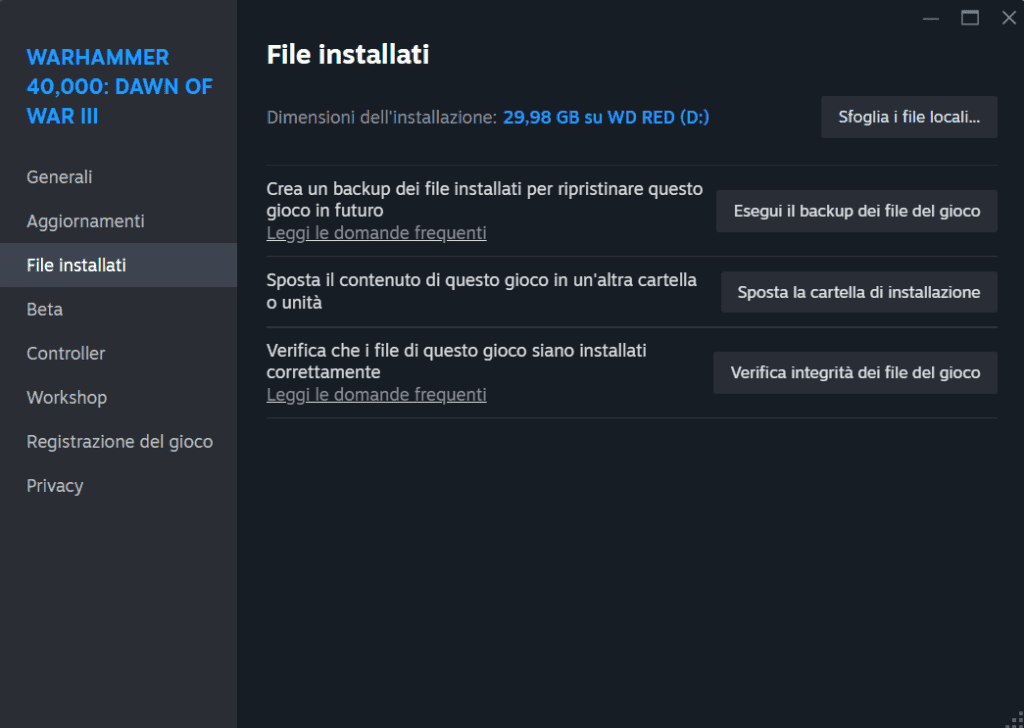The width and height of the screenshot is (1024, 728).
Task: Click the 29,98 GB su WD RED text
Action: 606,117
